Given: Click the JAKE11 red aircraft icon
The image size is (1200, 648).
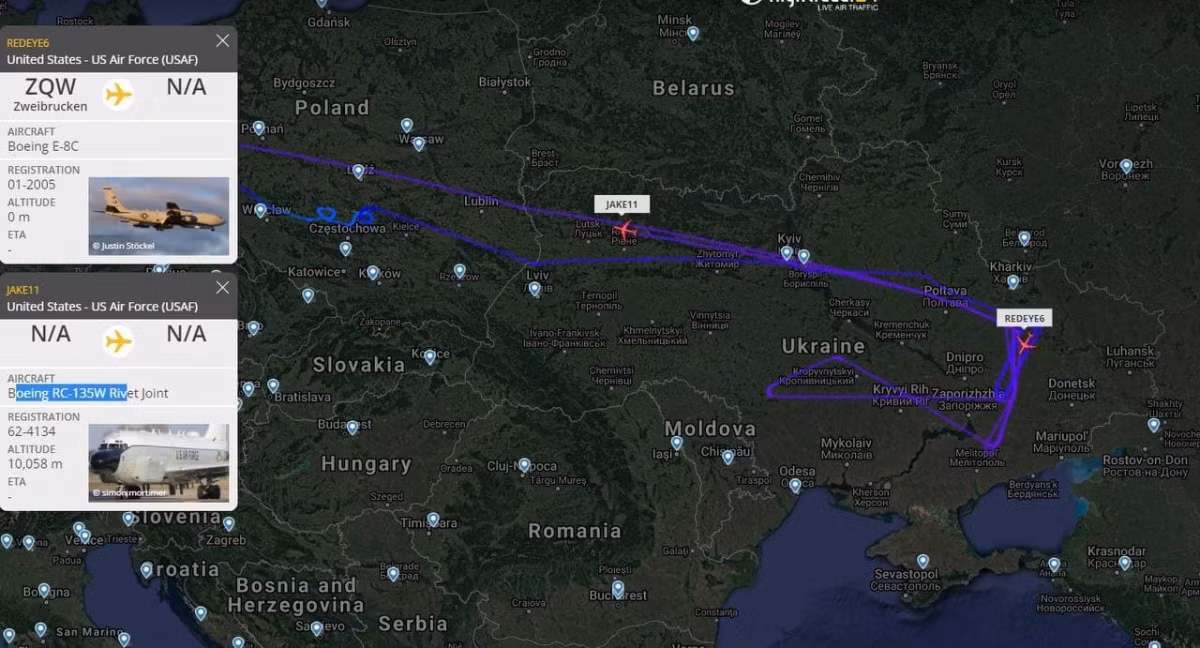Looking at the screenshot, I should click(x=626, y=230).
